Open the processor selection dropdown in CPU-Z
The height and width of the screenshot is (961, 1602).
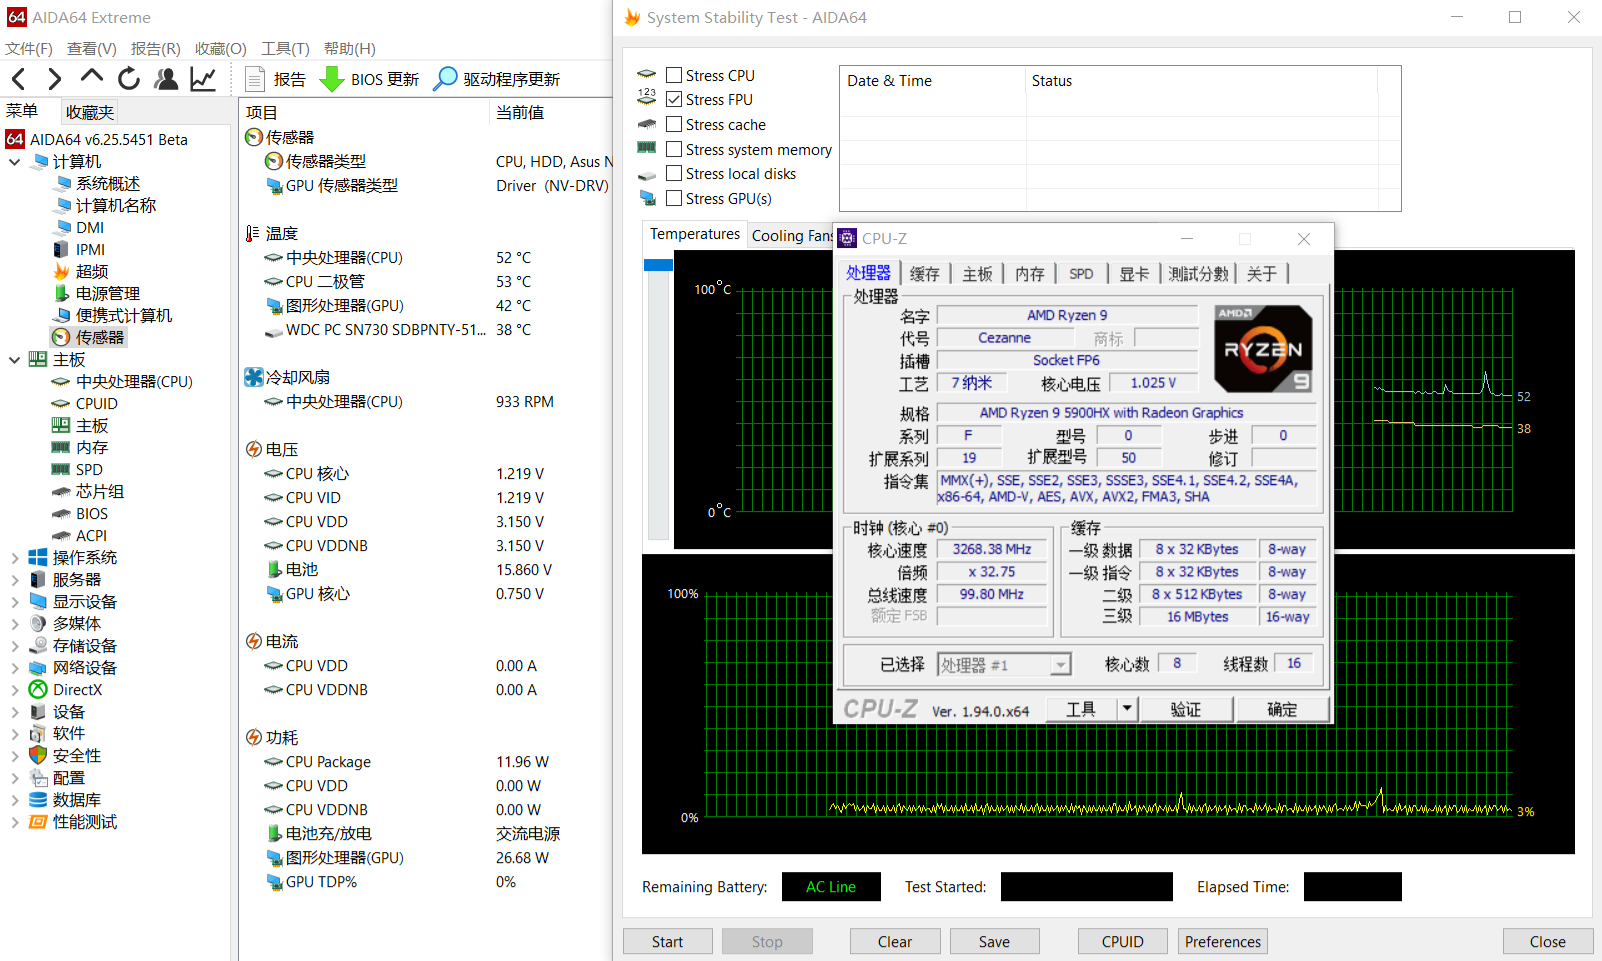pyautogui.click(x=1059, y=663)
